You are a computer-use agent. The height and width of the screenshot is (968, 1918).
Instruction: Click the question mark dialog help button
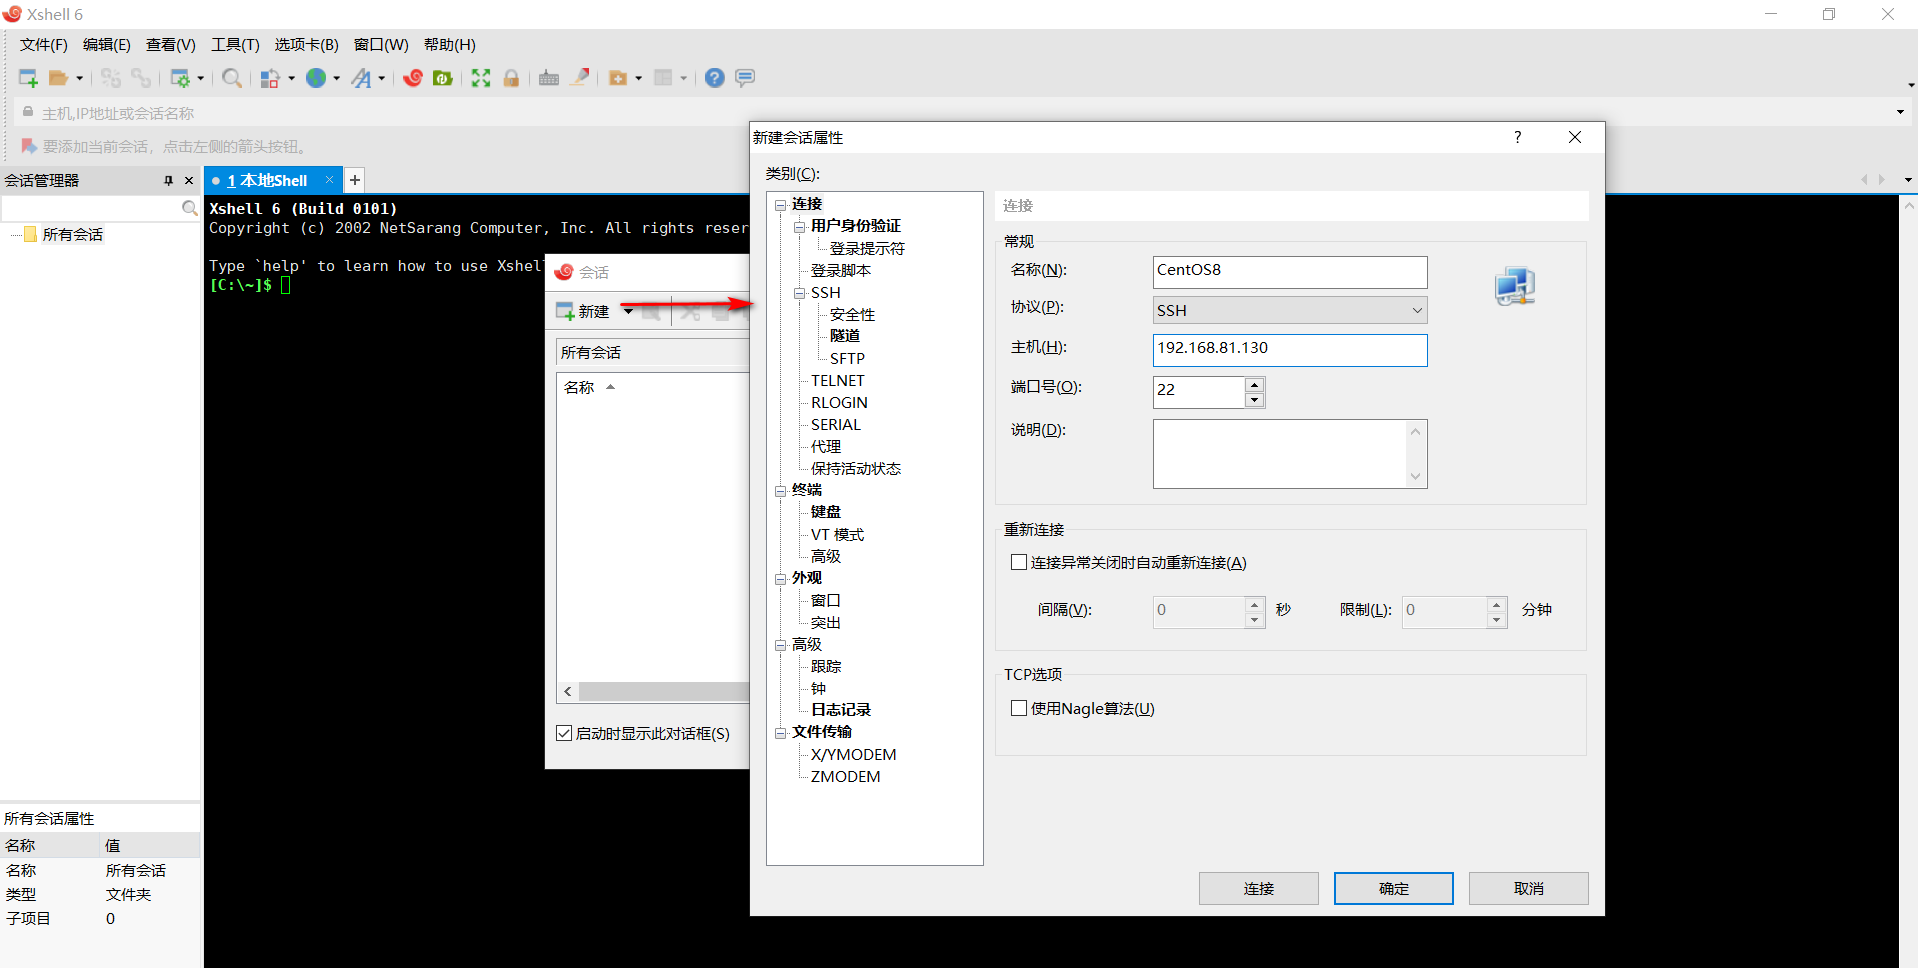point(1517,137)
